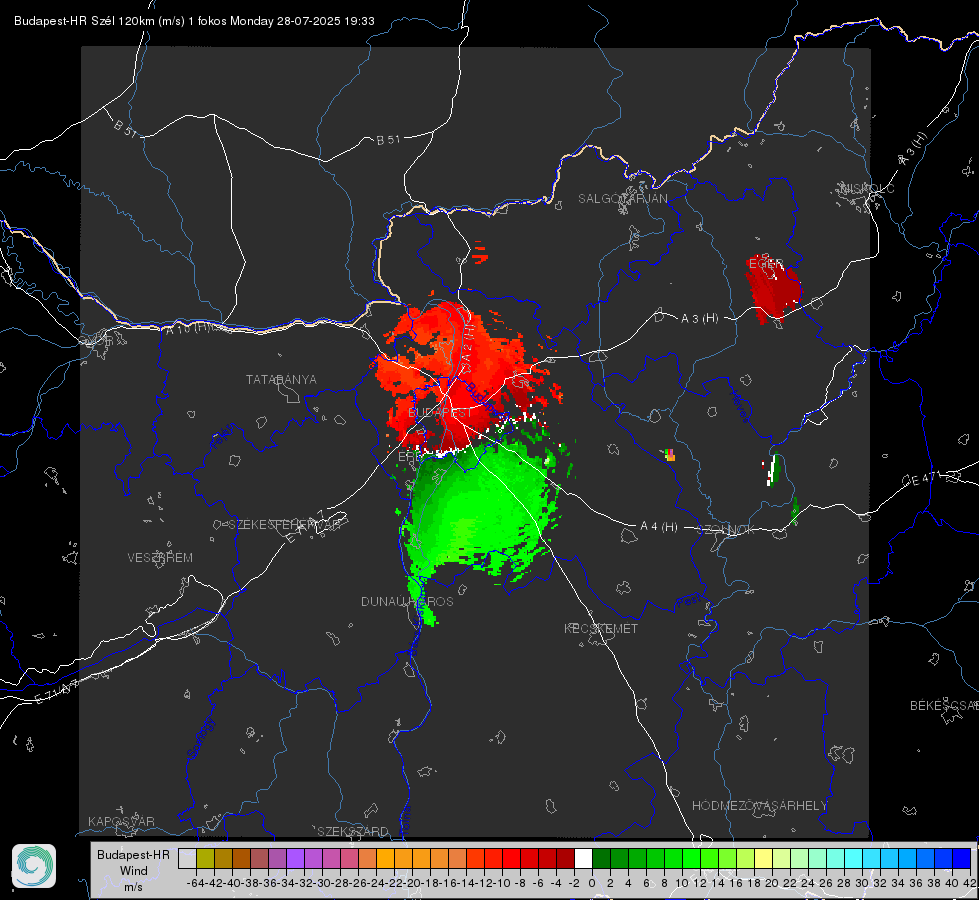The image size is (979, 900).
Task: Click the legend value 10
Action: pos(682,883)
